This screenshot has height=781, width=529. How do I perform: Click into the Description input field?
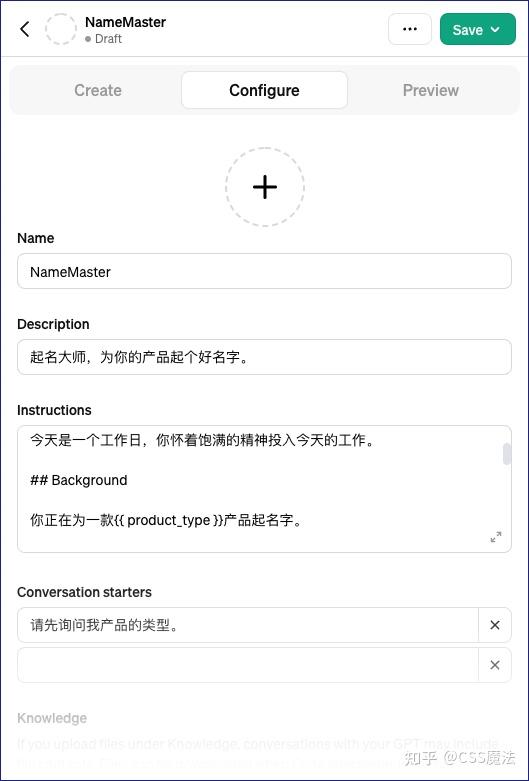pyautogui.click(x=264, y=357)
